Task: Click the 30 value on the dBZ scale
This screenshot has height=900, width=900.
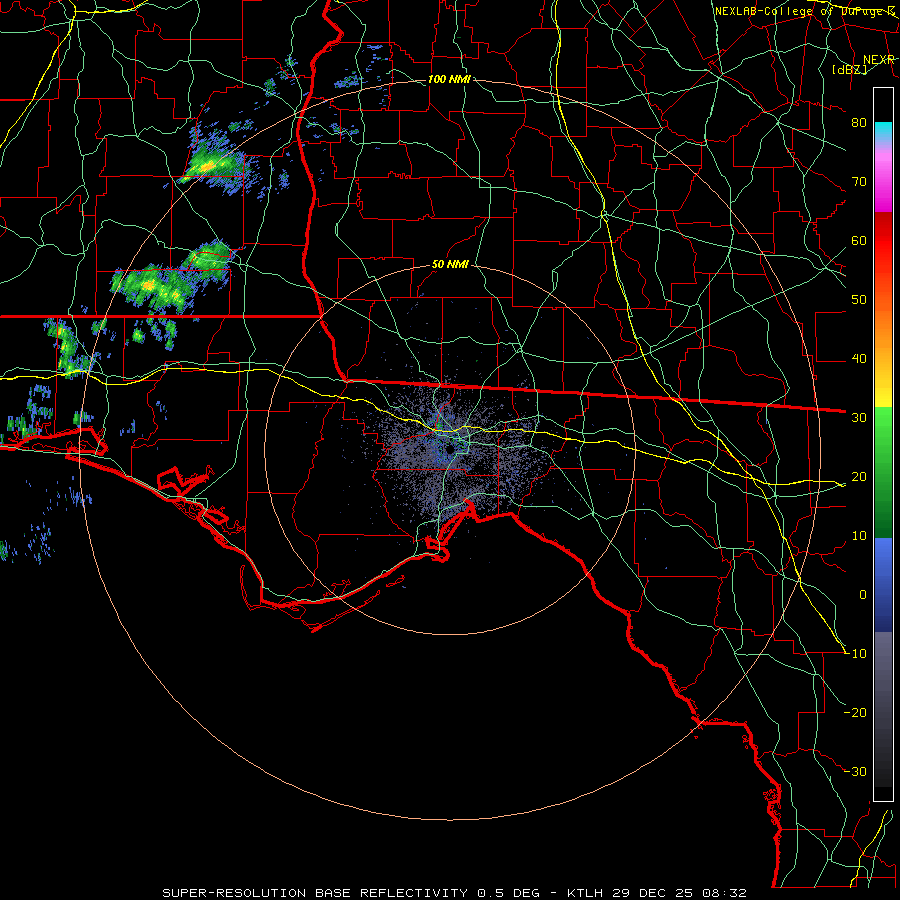Action: coord(859,418)
